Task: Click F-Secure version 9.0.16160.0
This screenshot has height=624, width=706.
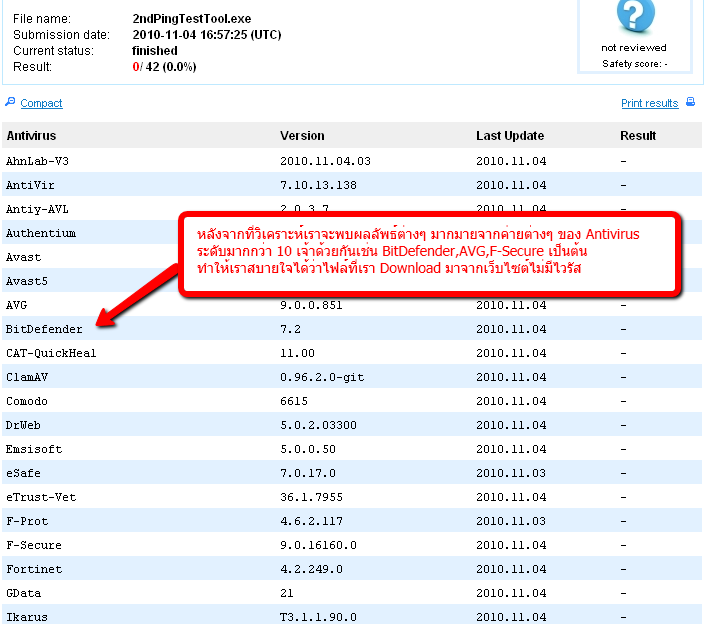Action: (318, 545)
